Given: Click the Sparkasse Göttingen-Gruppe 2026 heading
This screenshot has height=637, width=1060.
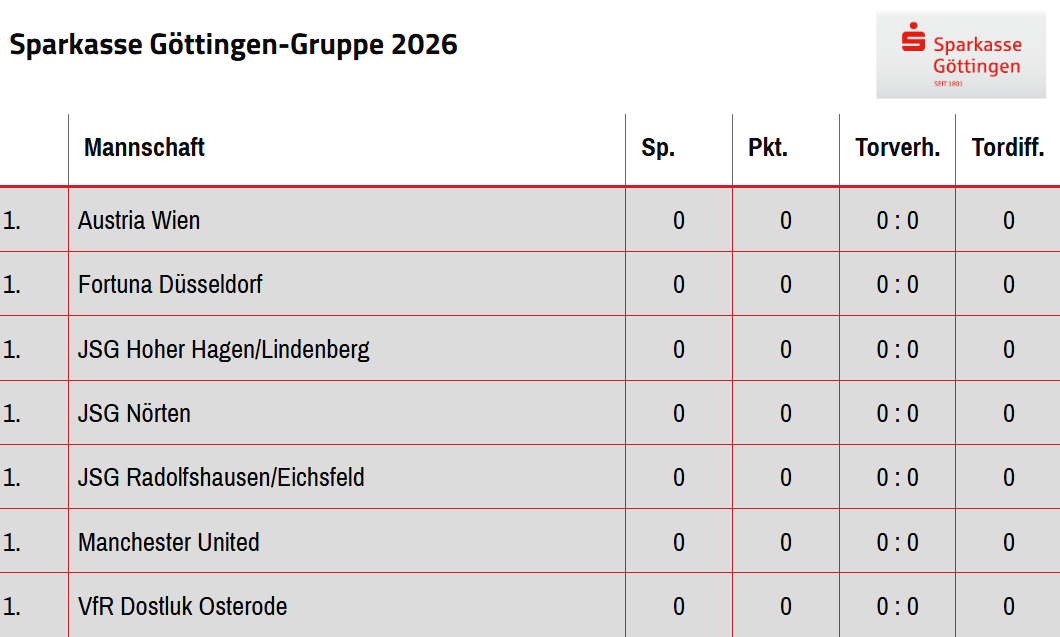Looking at the screenshot, I should click(x=233, y=45).
